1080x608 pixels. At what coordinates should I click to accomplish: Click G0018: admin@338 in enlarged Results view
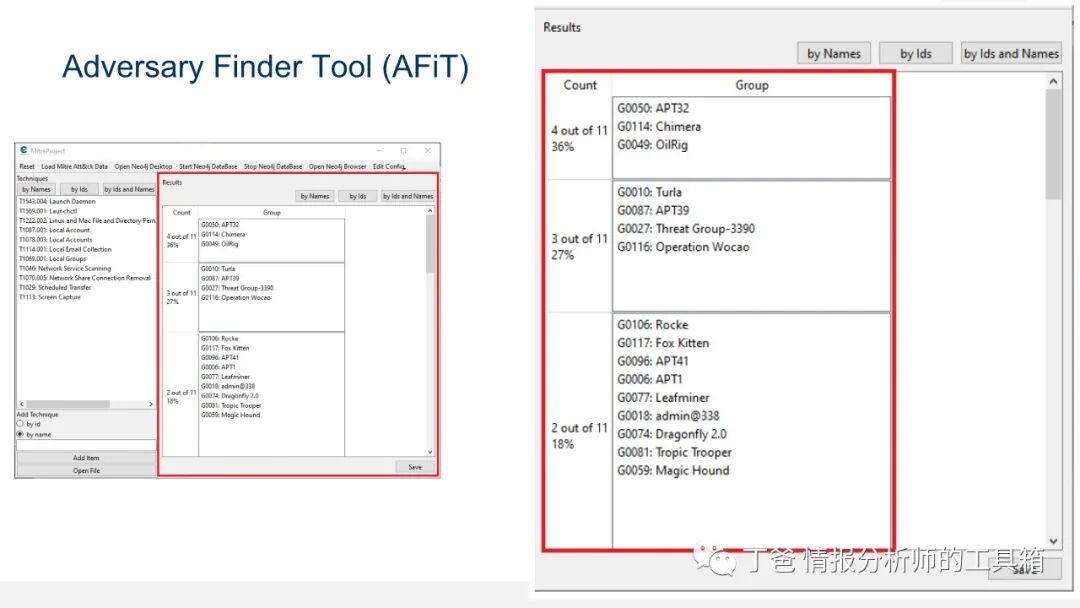click(668, 416)
